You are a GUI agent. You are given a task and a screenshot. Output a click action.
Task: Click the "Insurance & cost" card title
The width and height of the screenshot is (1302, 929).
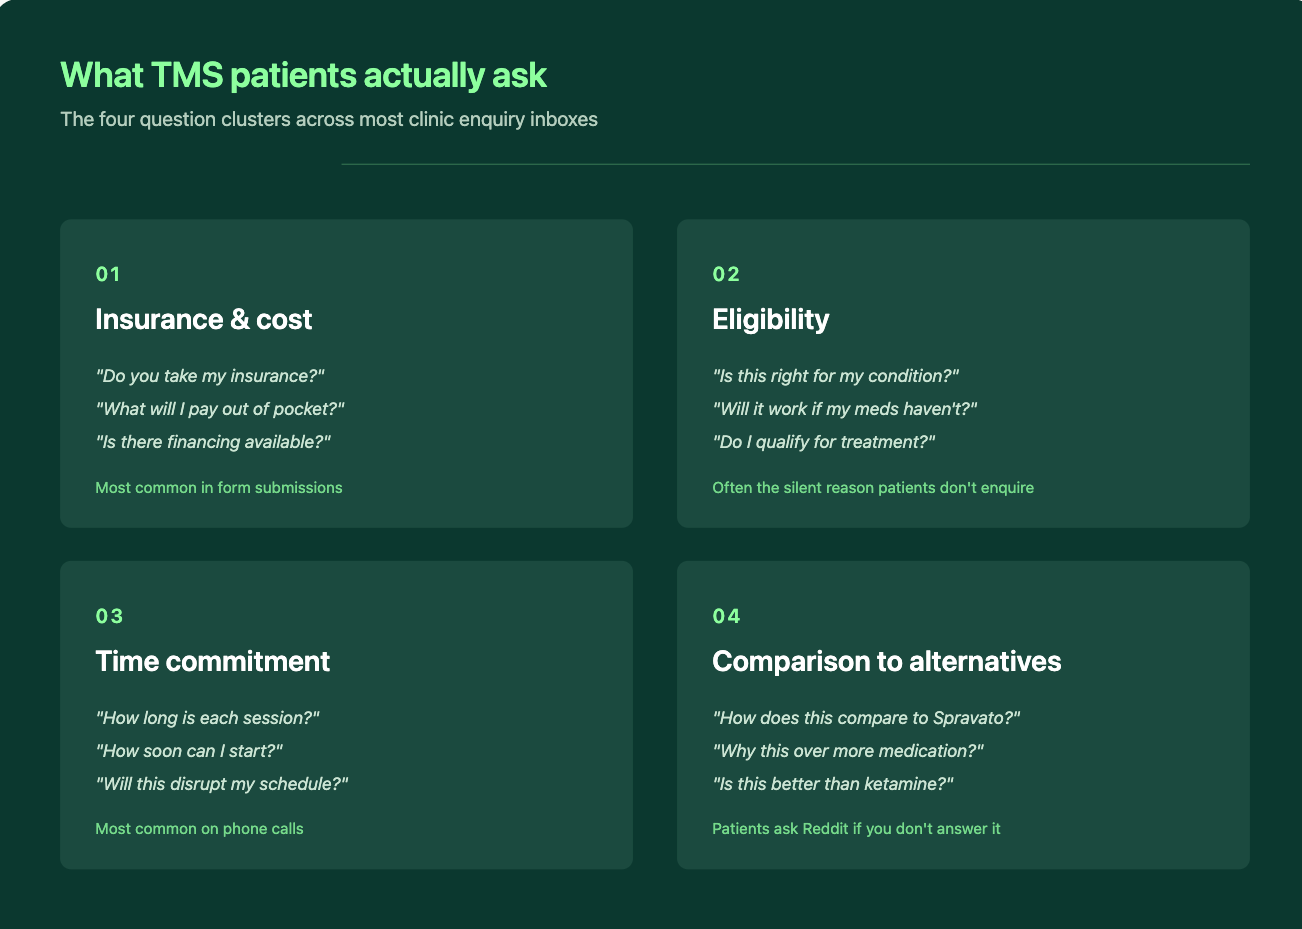204,319
